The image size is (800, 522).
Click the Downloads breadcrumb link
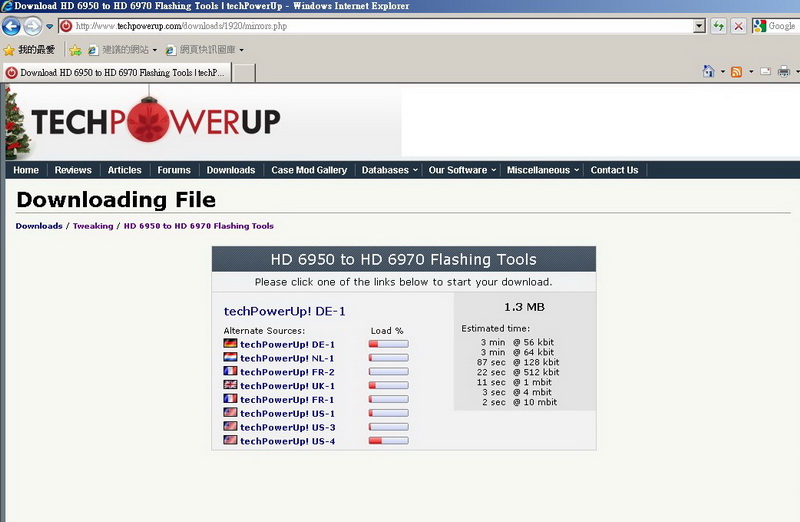(x=39, y=226)
